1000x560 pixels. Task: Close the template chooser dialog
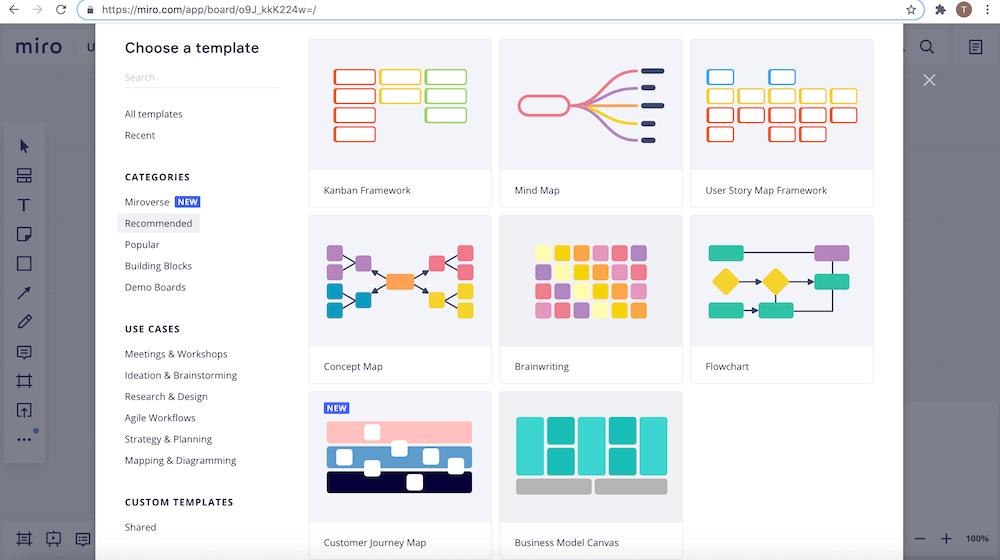pyautogui.click(x=930, y=80)
